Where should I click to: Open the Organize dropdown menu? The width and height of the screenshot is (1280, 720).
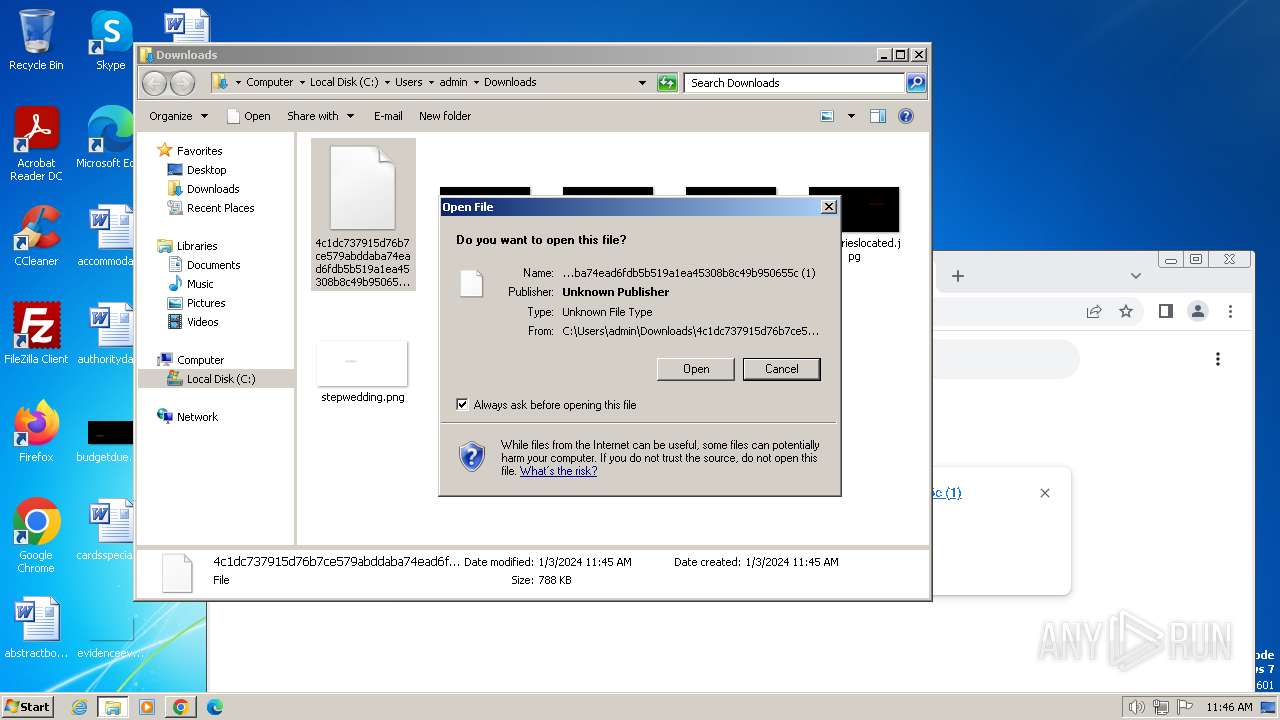[x=178, y=116]
